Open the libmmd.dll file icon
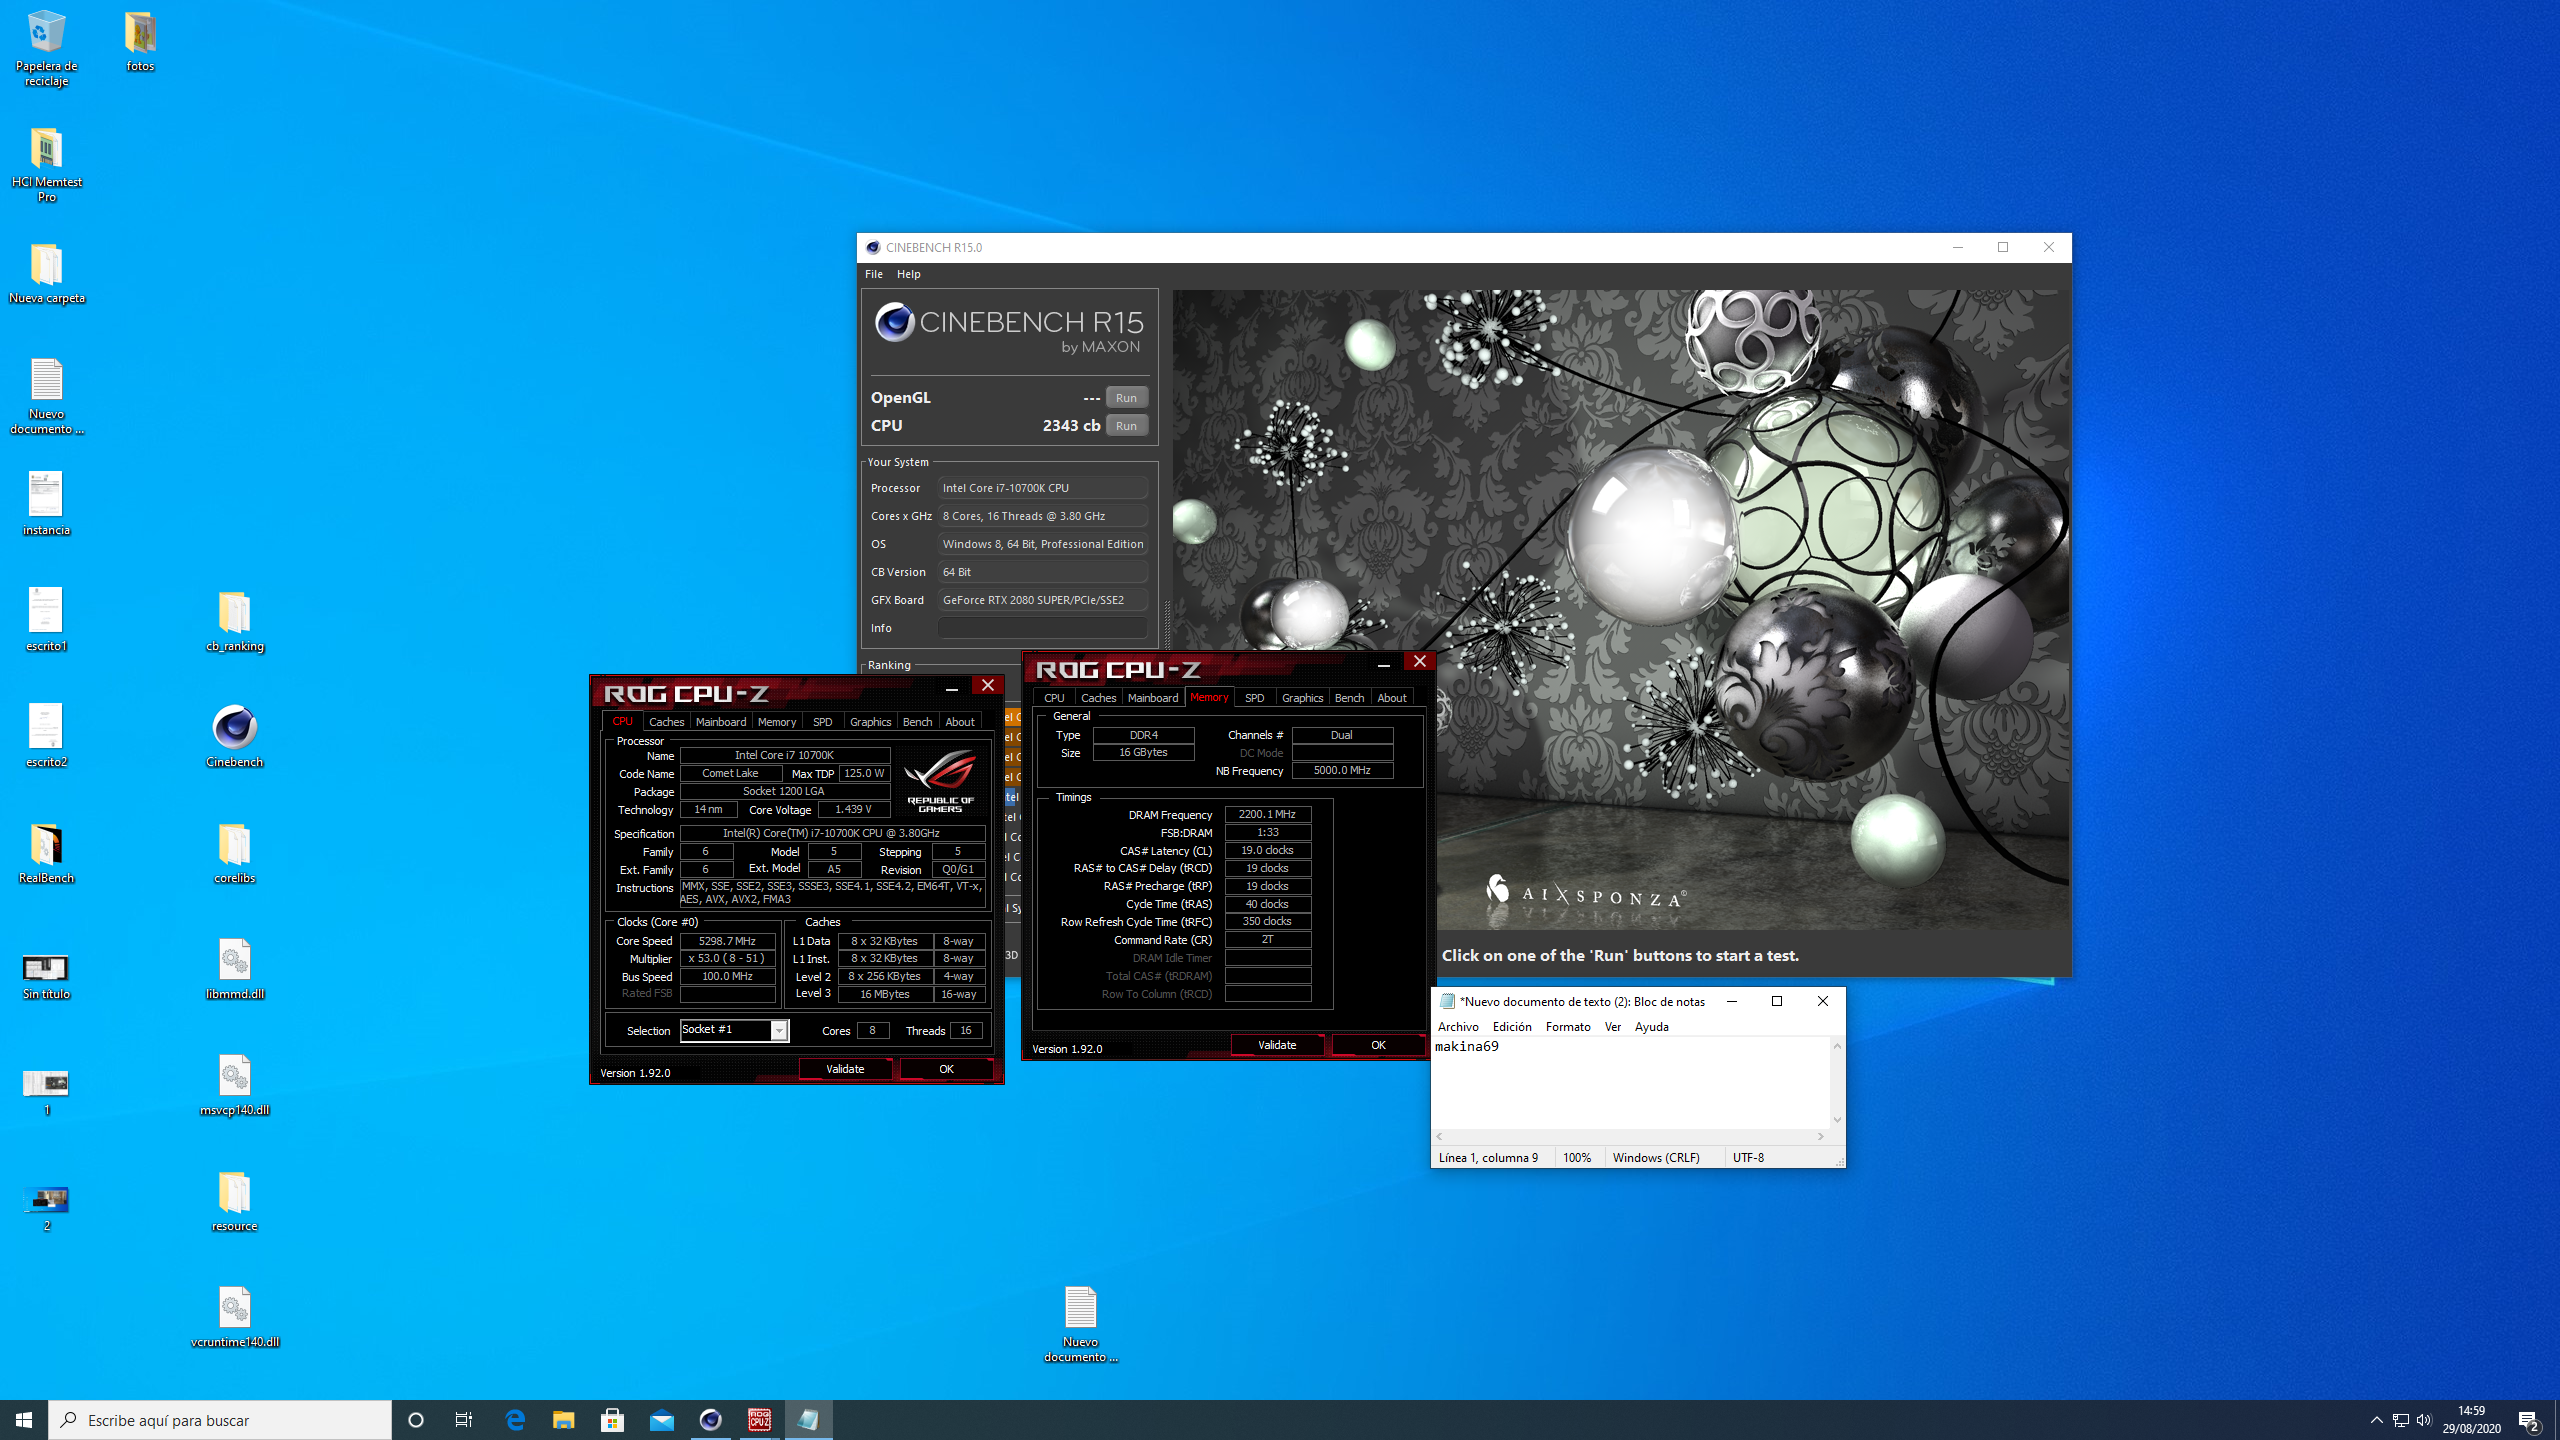This screenshot has height=1440, width=2560. click(234, 961)
